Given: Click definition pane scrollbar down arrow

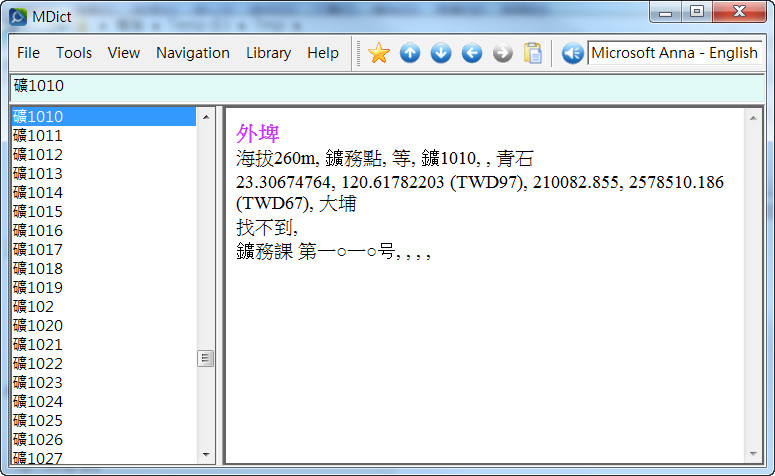Looking at the screenshot, I should 753,454.
